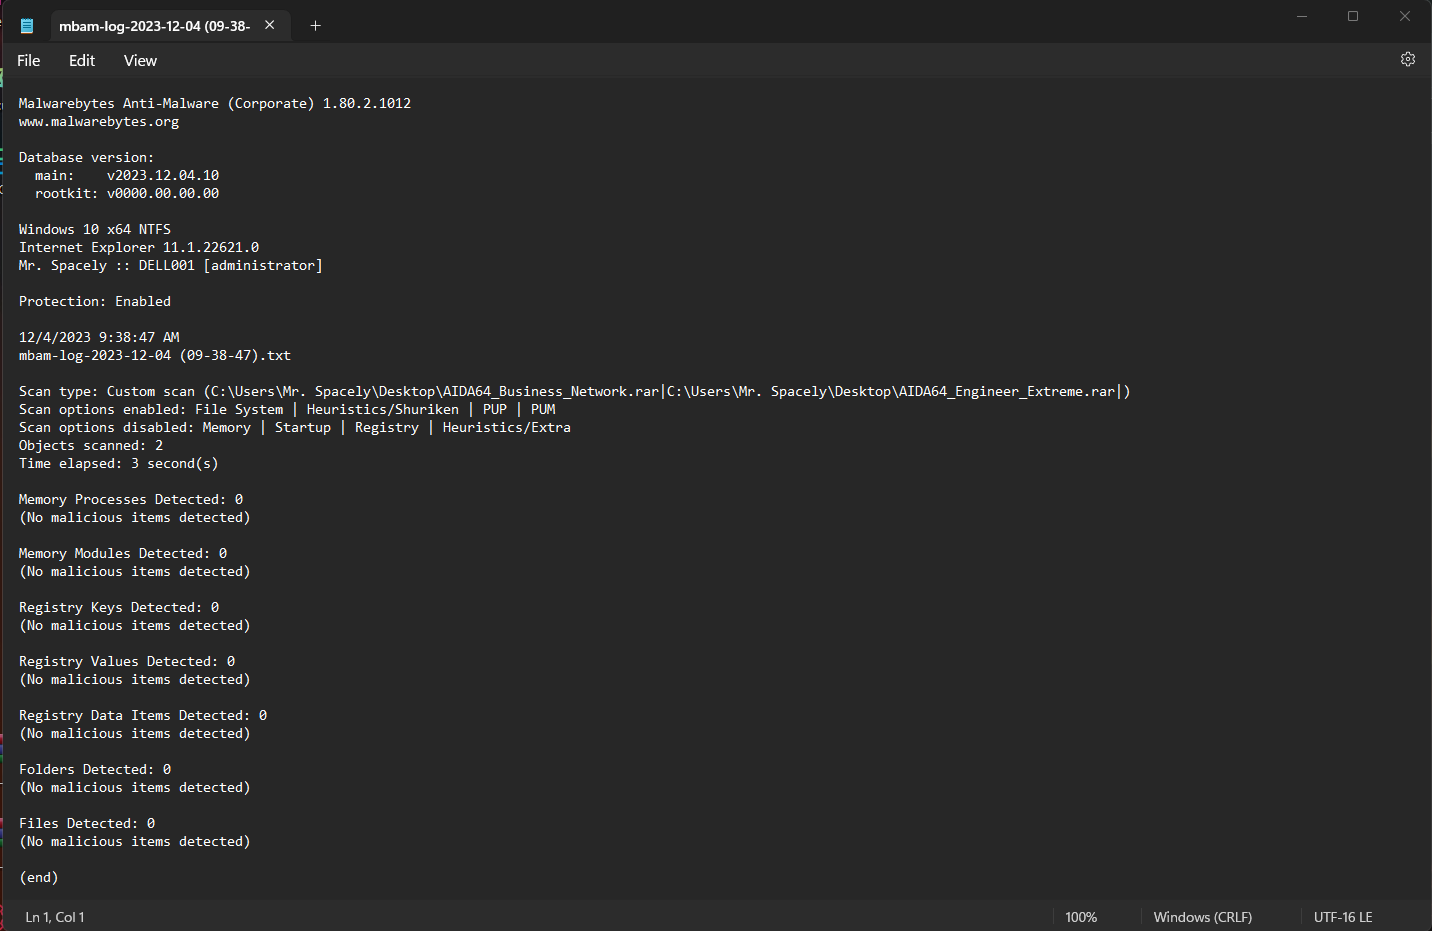Screen dimensions: 1432x931
Task: Click the 100% zoom level in status bar
Action: (x=1081, y=917)
